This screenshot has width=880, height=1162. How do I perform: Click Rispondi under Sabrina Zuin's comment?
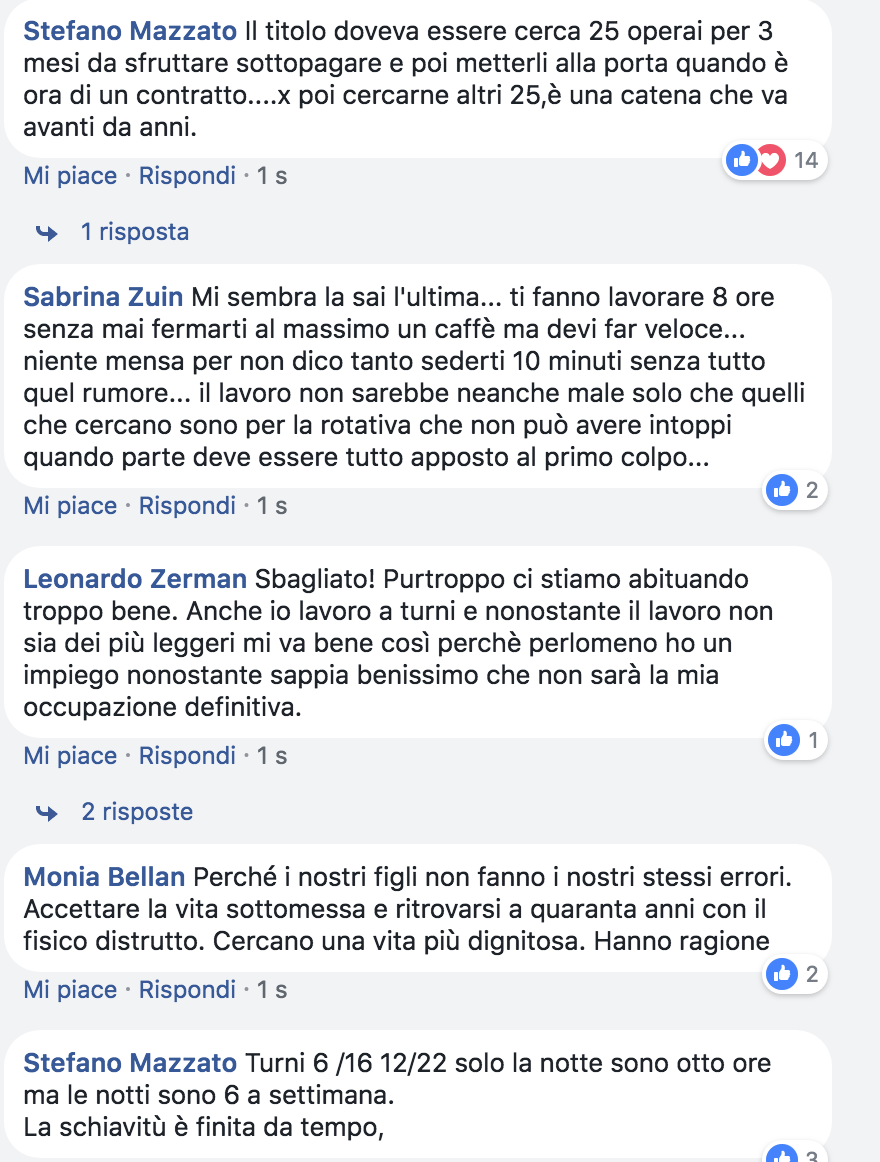(187, 506)
